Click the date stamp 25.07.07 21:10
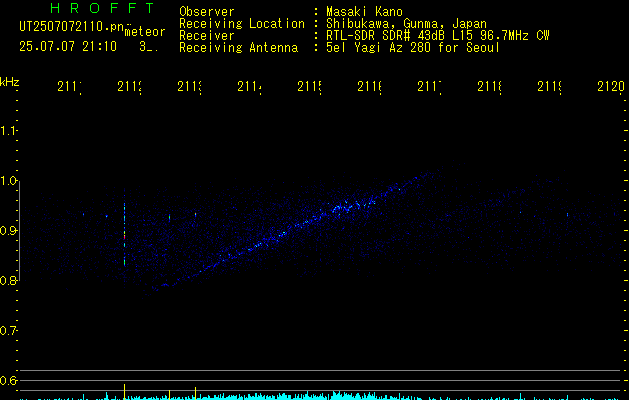The height and width of the screenshot is (400, 629). tap(68, 47)
